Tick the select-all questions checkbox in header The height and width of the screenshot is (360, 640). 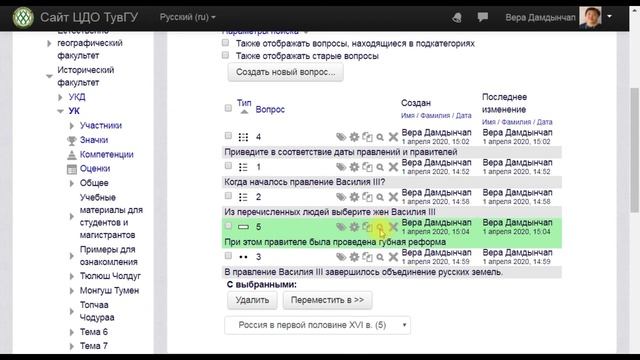(228, 108)
